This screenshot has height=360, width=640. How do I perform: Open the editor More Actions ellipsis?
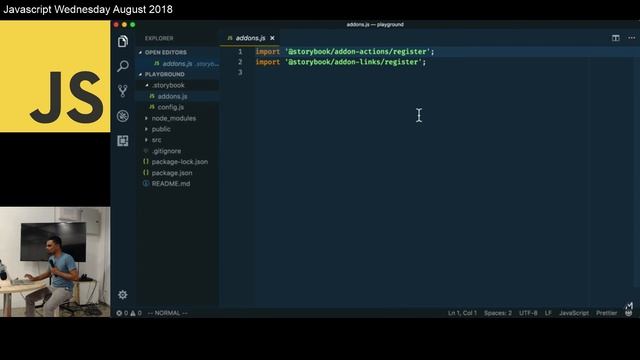(x=631, y=38)
